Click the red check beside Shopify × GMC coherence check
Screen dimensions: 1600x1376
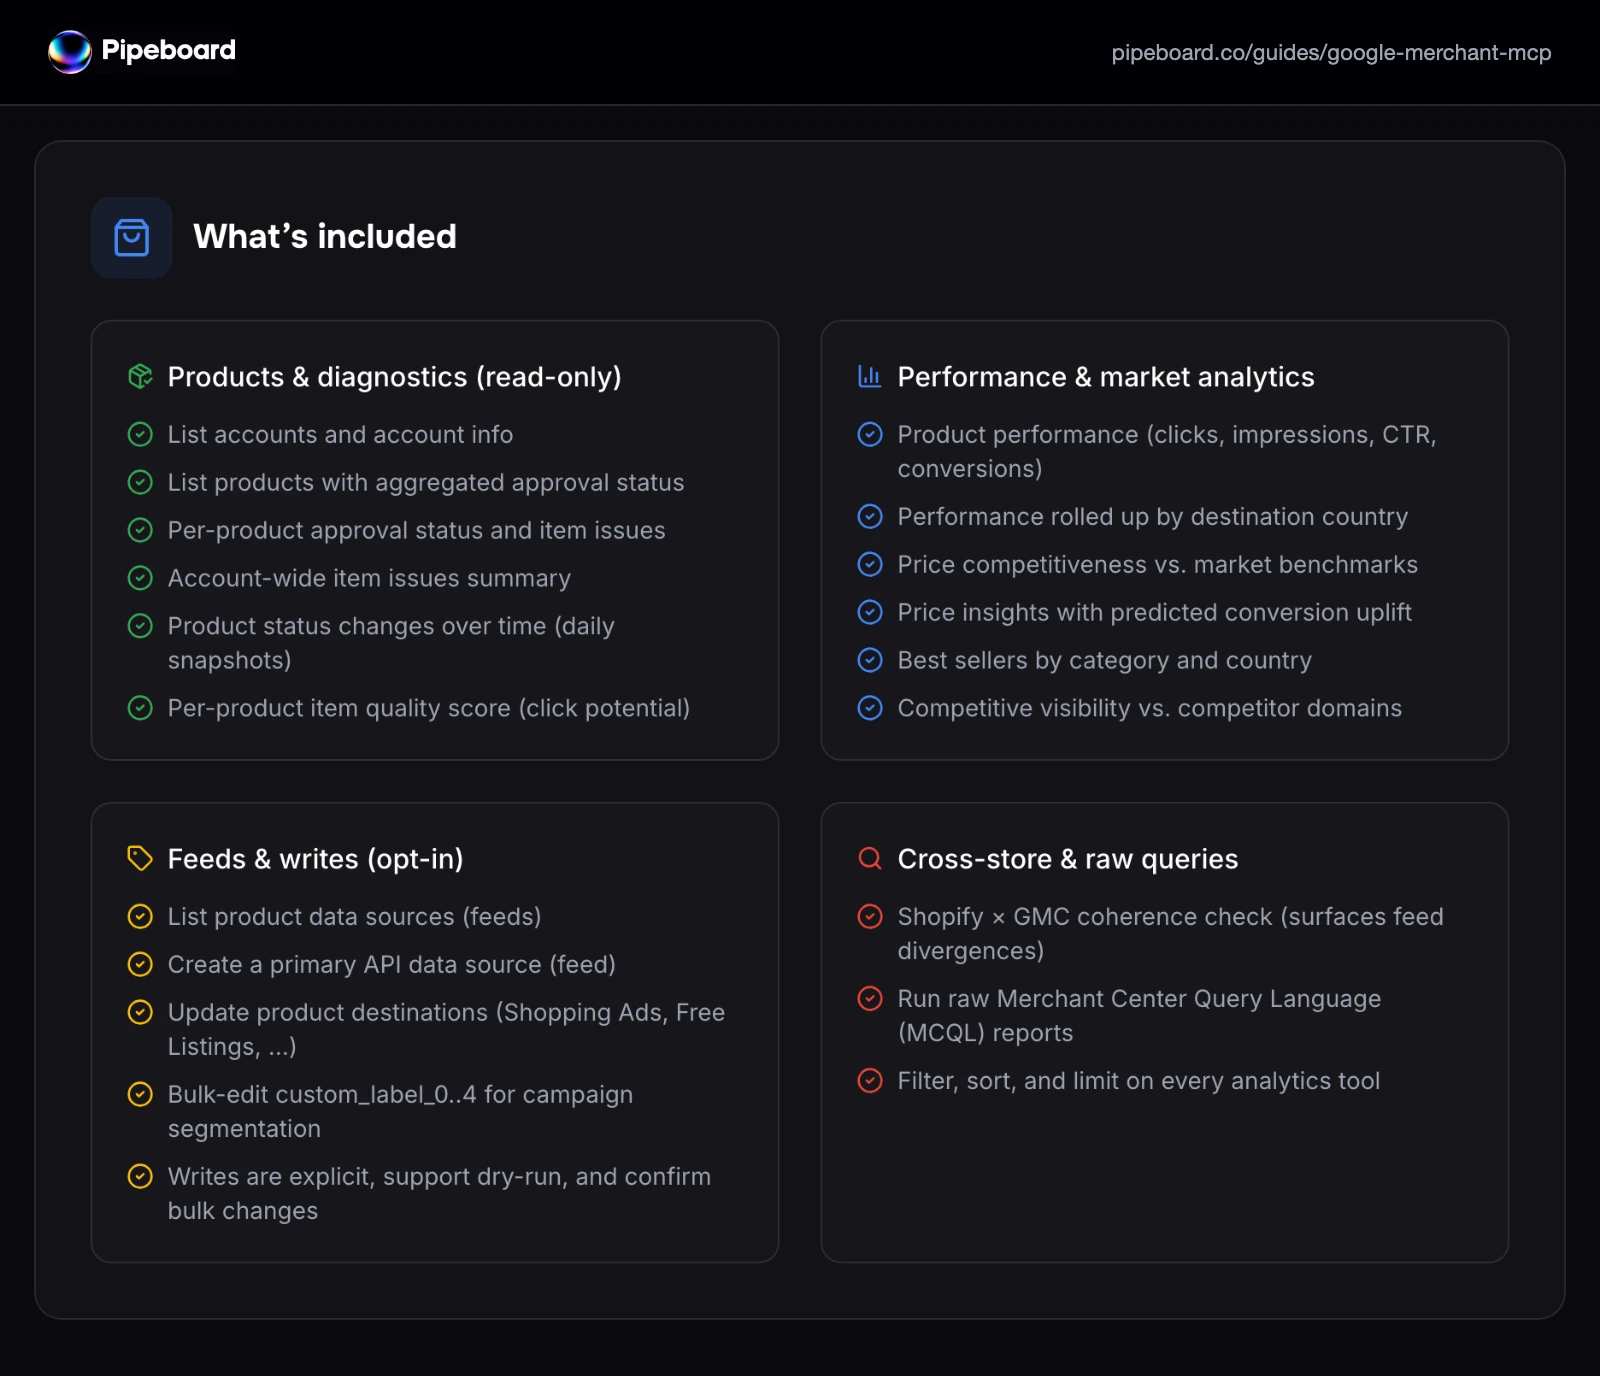[x=871, y=916]
